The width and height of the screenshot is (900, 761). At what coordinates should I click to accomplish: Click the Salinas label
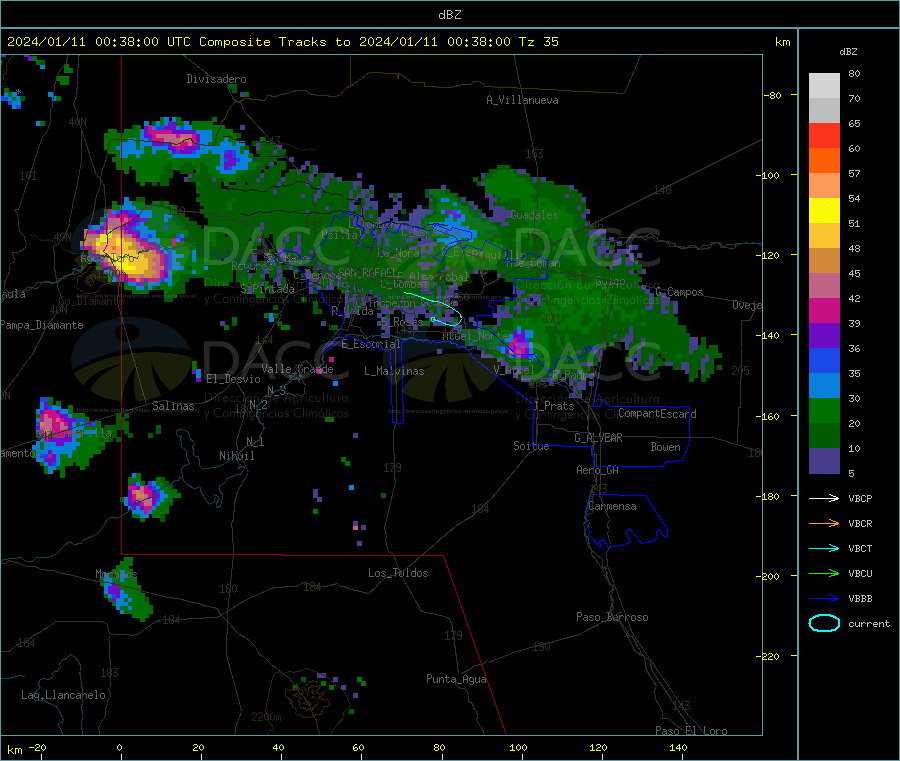pos(173,406)
